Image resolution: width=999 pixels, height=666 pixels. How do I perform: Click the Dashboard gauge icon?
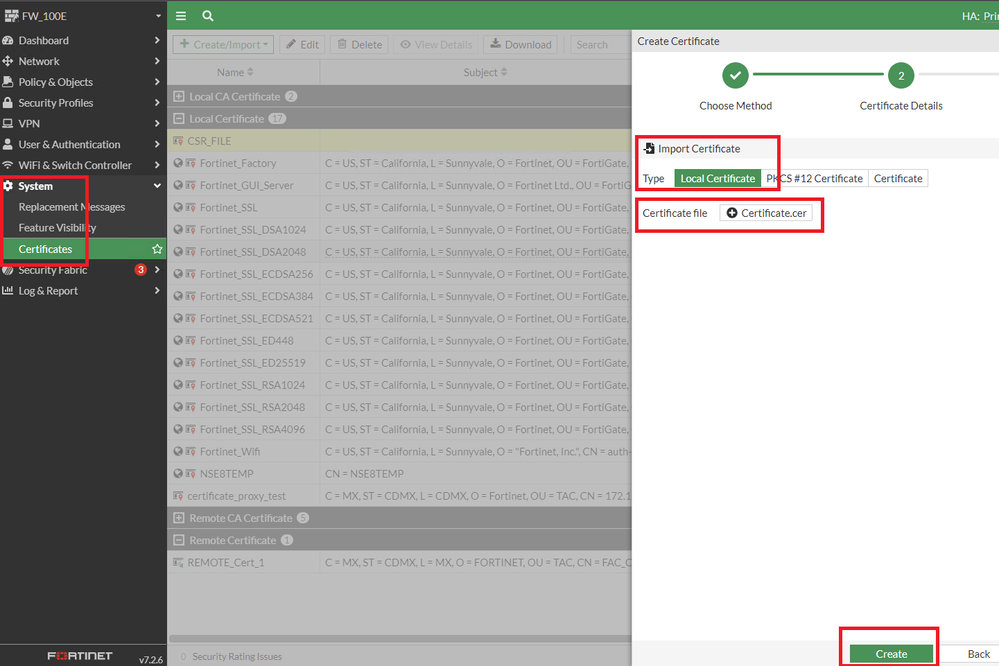pyautogui.click(x=8, y=40)
